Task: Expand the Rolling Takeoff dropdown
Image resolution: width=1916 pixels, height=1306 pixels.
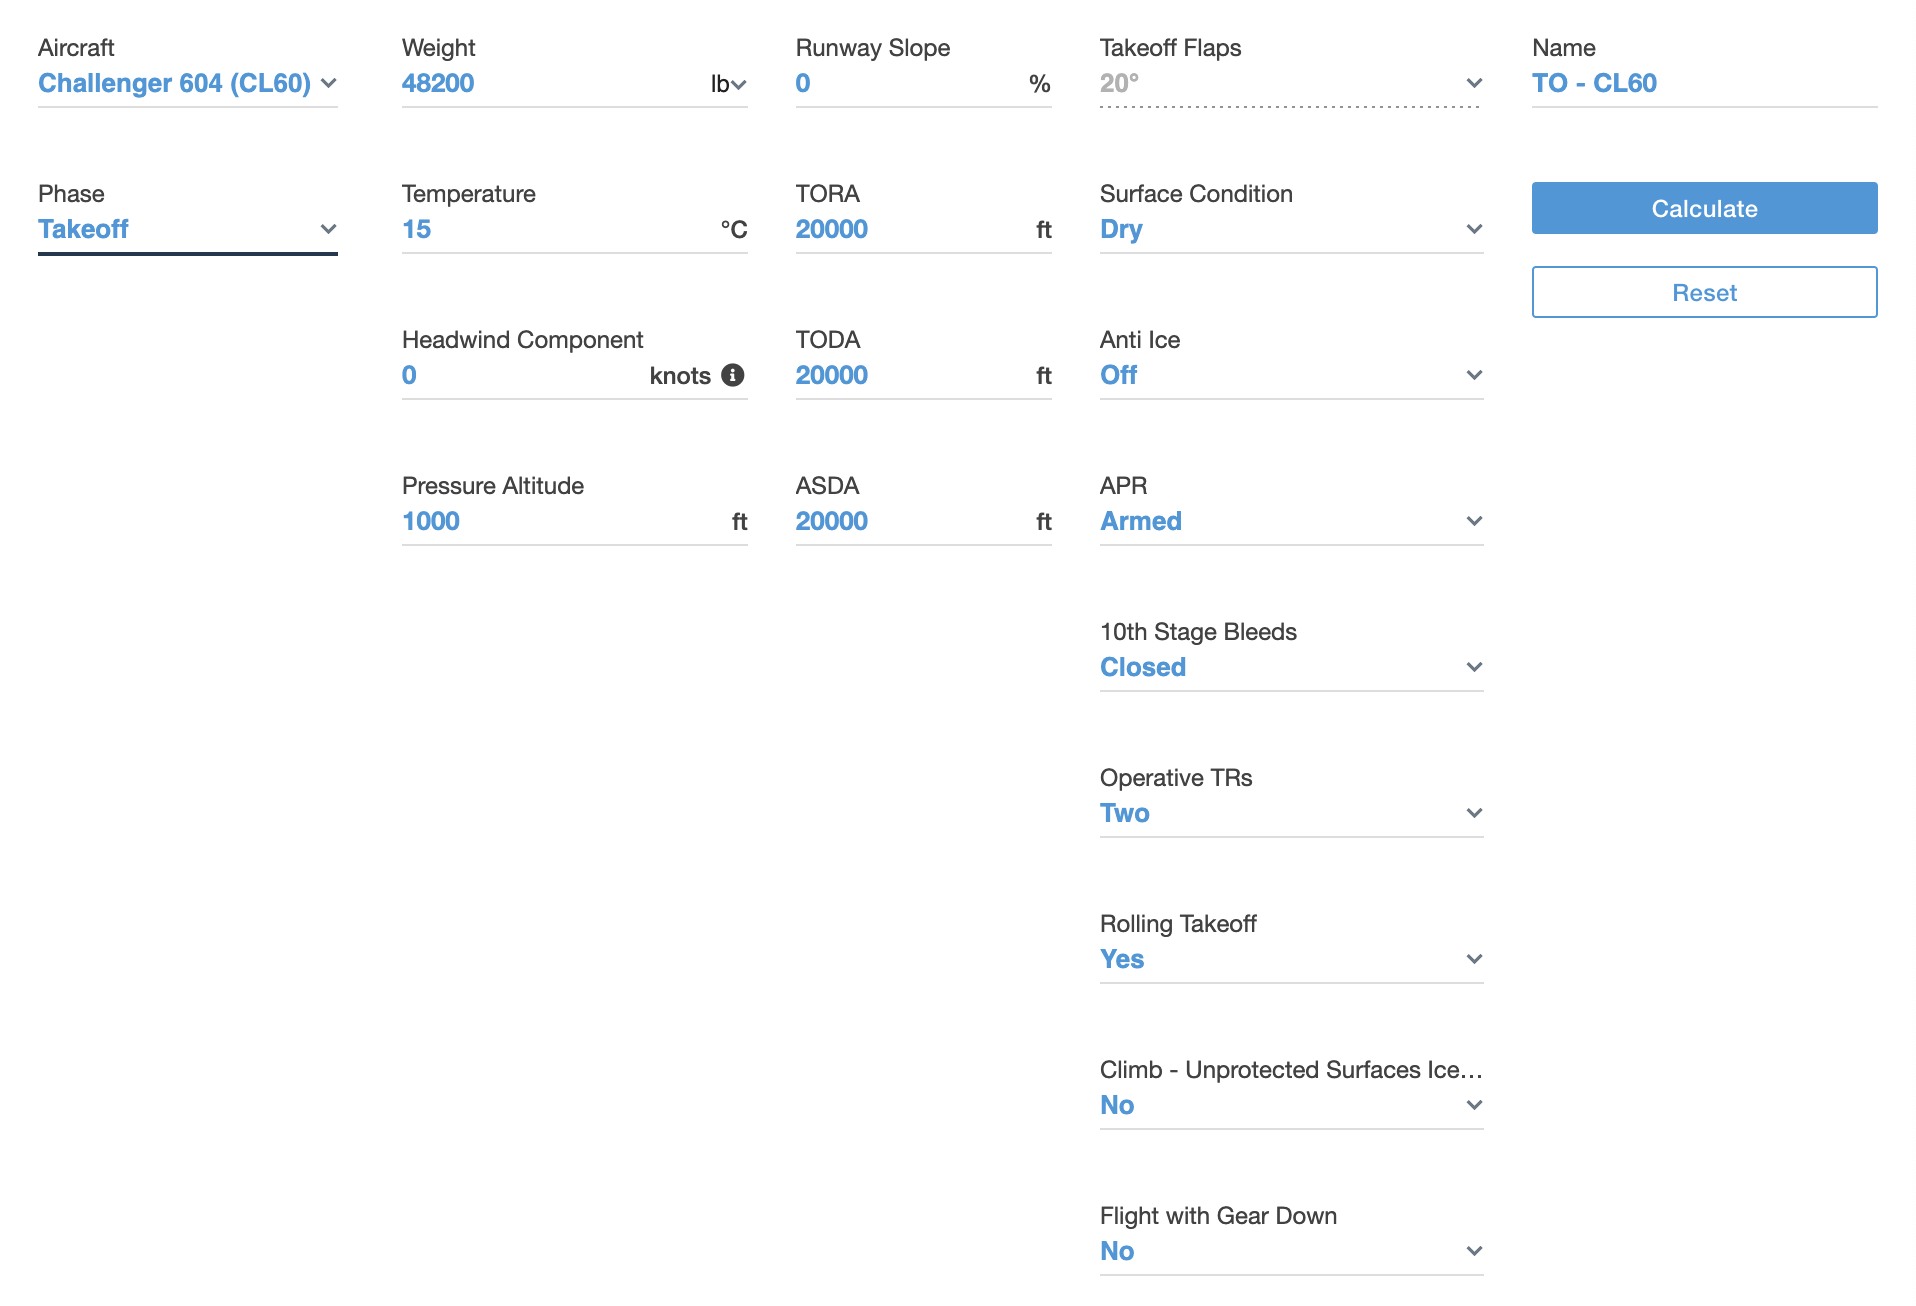Action: coord(1290,959)
